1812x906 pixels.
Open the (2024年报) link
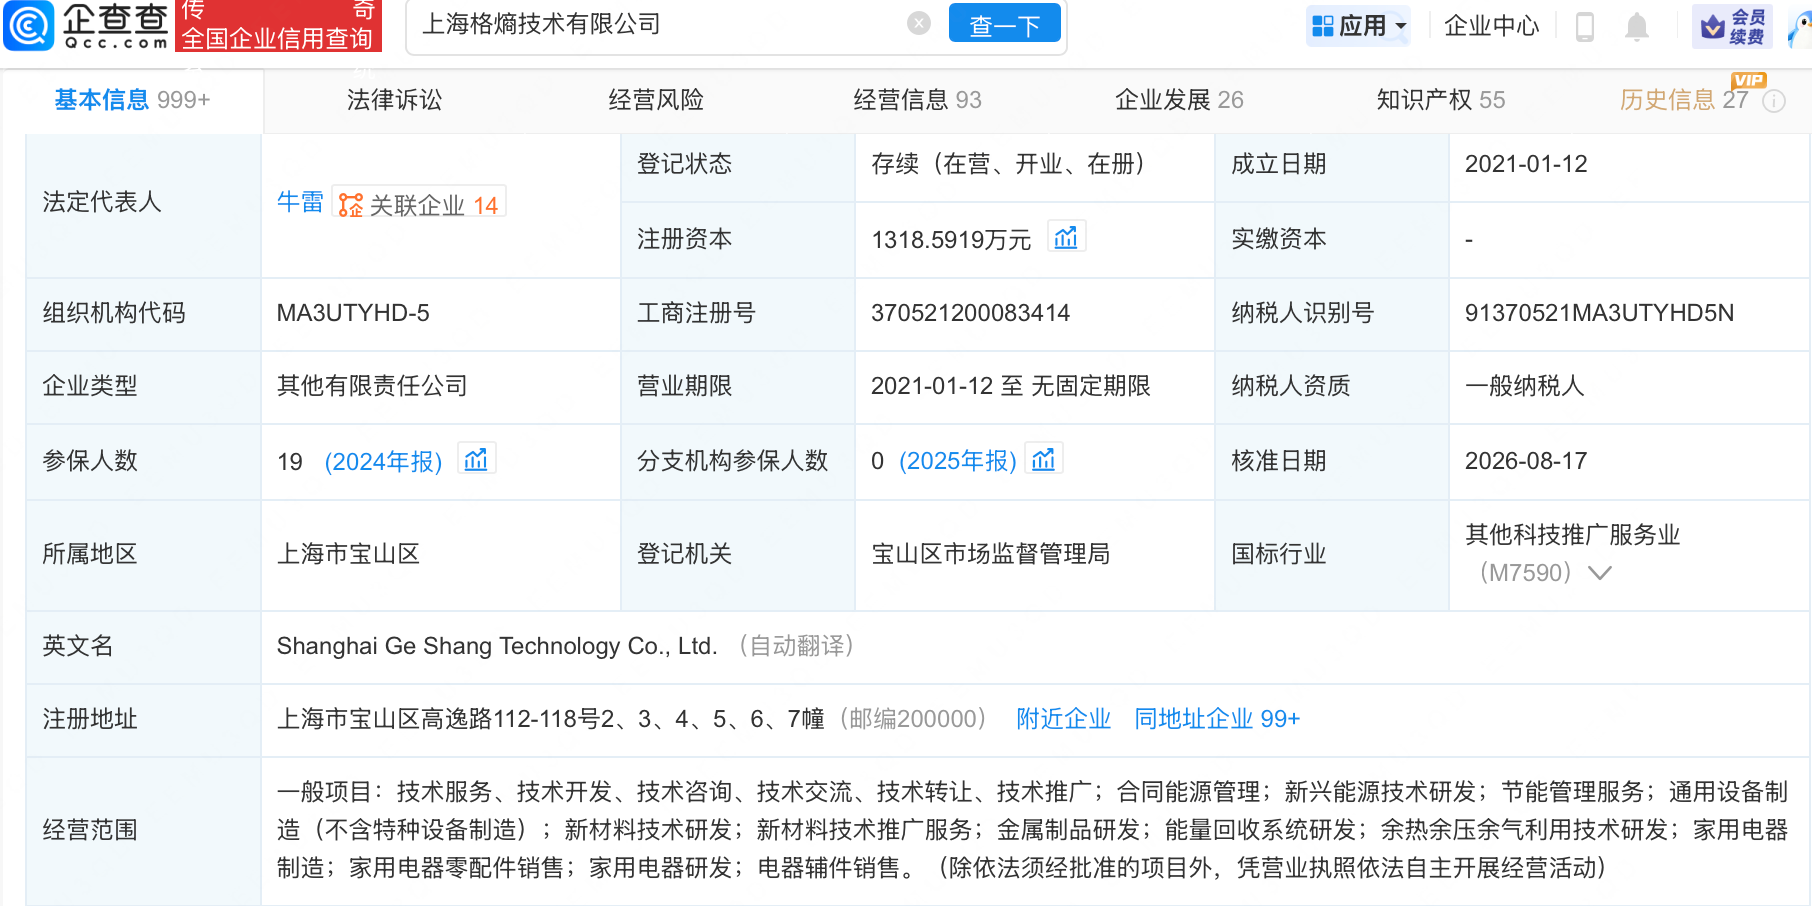(383, 461)
